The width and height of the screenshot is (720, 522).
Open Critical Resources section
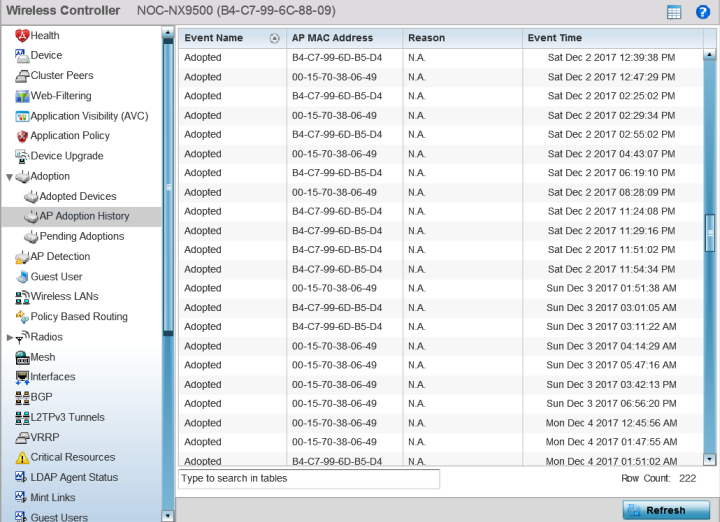tap(73, 457)
